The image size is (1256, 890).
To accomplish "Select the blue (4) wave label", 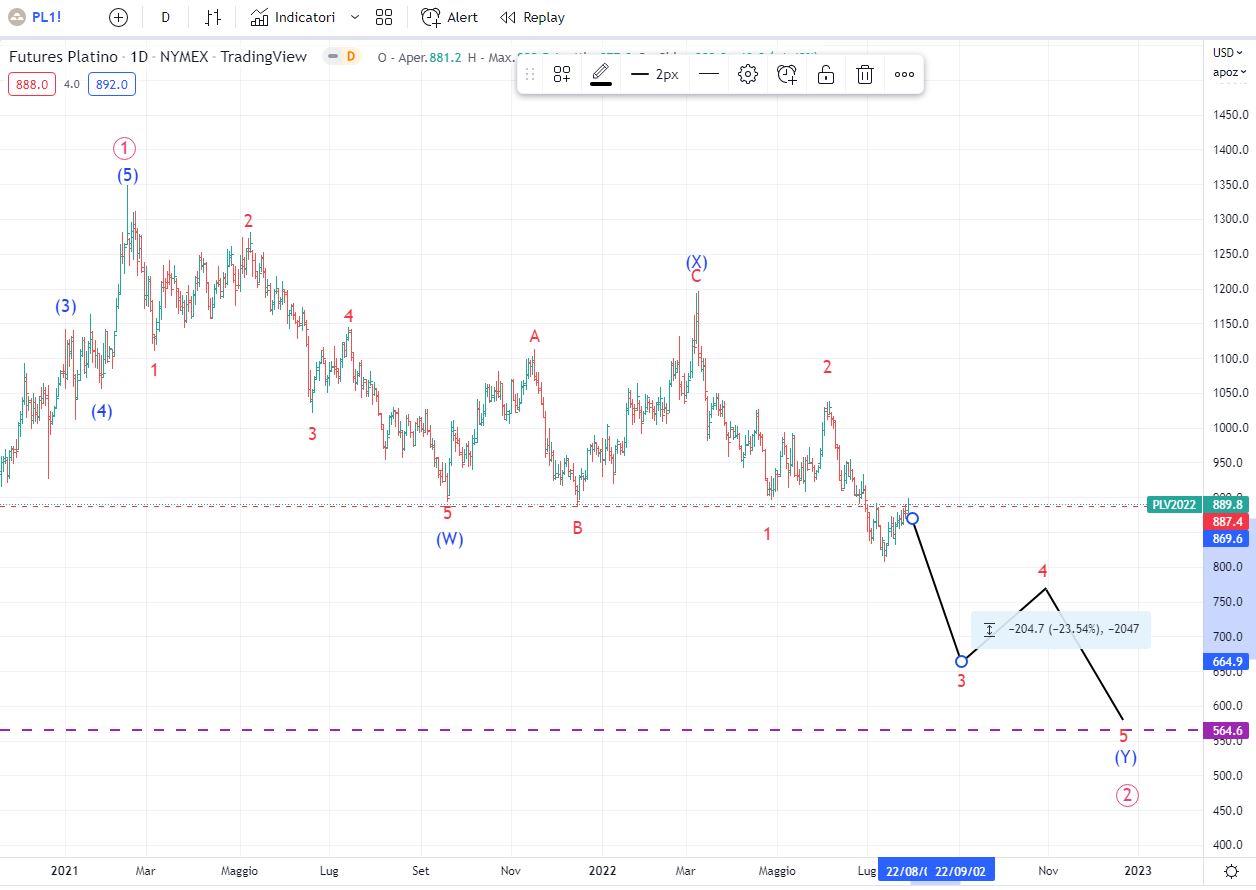I will pyautogui.click(x=102, y=411).
